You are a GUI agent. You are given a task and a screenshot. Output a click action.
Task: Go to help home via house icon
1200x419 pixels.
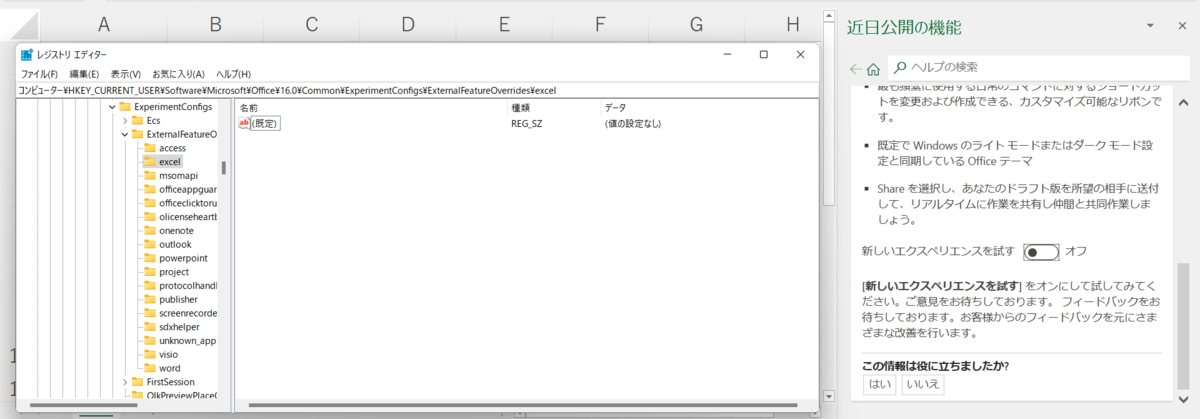point(873,69)
